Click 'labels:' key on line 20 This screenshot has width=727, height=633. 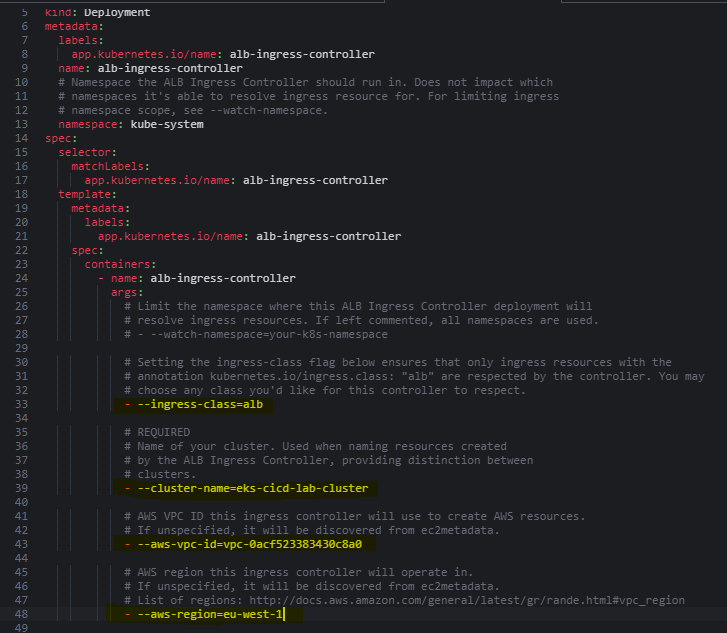tap(107, 222)
